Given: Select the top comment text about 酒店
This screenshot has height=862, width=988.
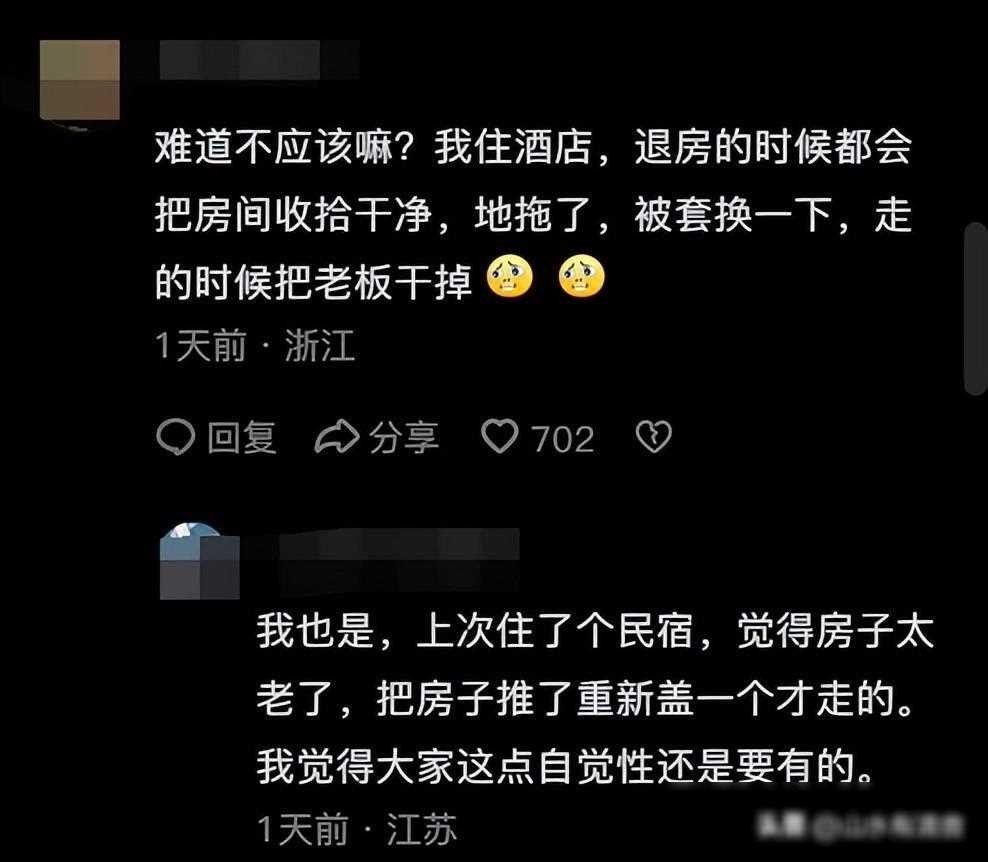Looking at the screenshot, I should tap(533, 215).
